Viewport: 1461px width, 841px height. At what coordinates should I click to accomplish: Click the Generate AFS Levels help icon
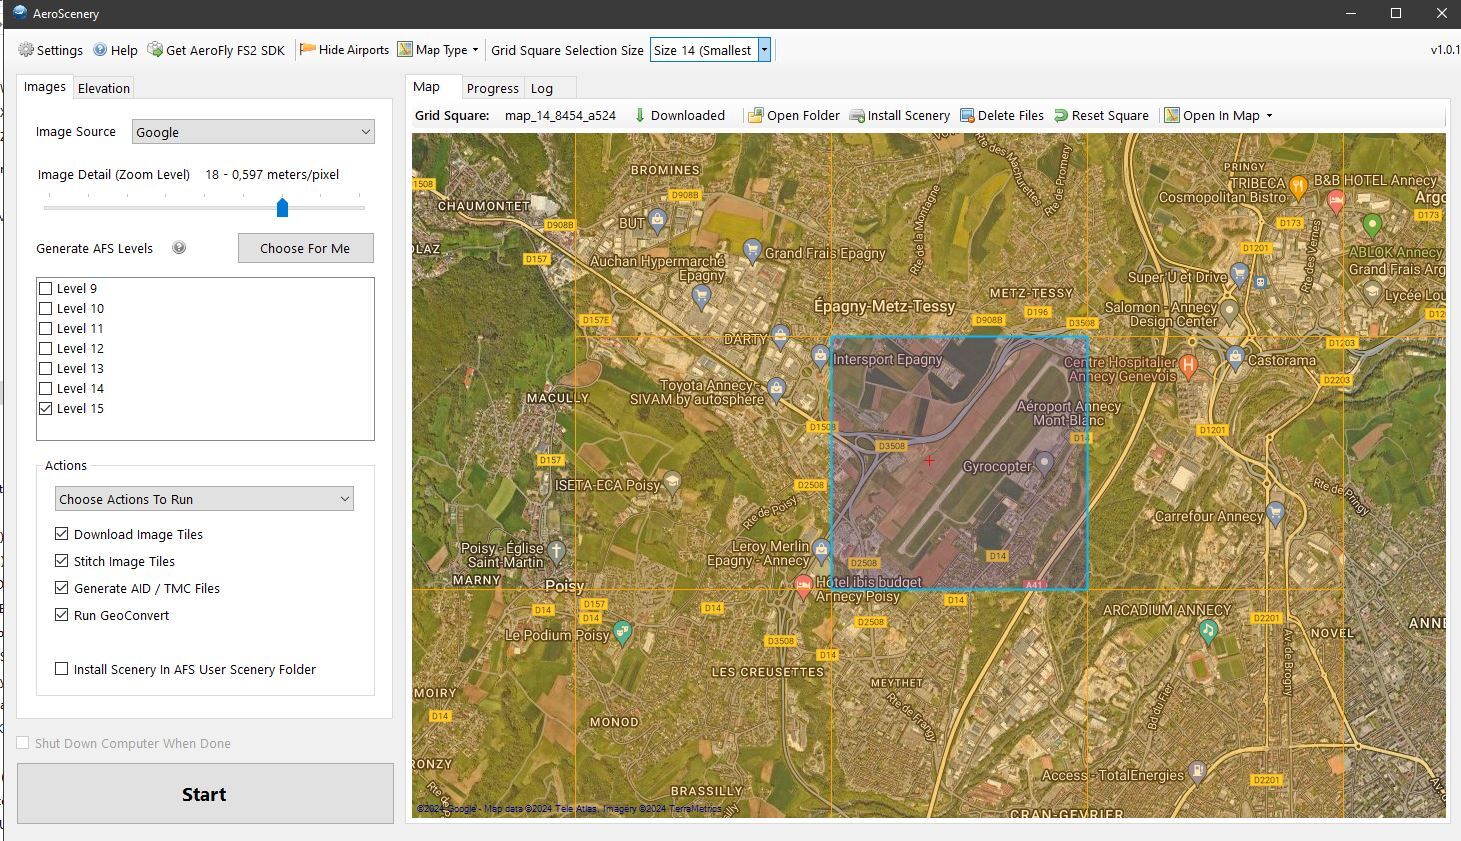[x=179, y=248]
